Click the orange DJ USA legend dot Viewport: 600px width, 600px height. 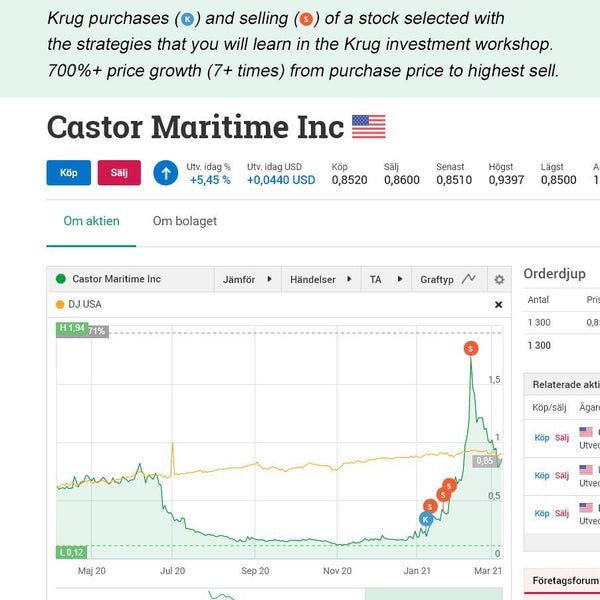click(x=60, y=305)
